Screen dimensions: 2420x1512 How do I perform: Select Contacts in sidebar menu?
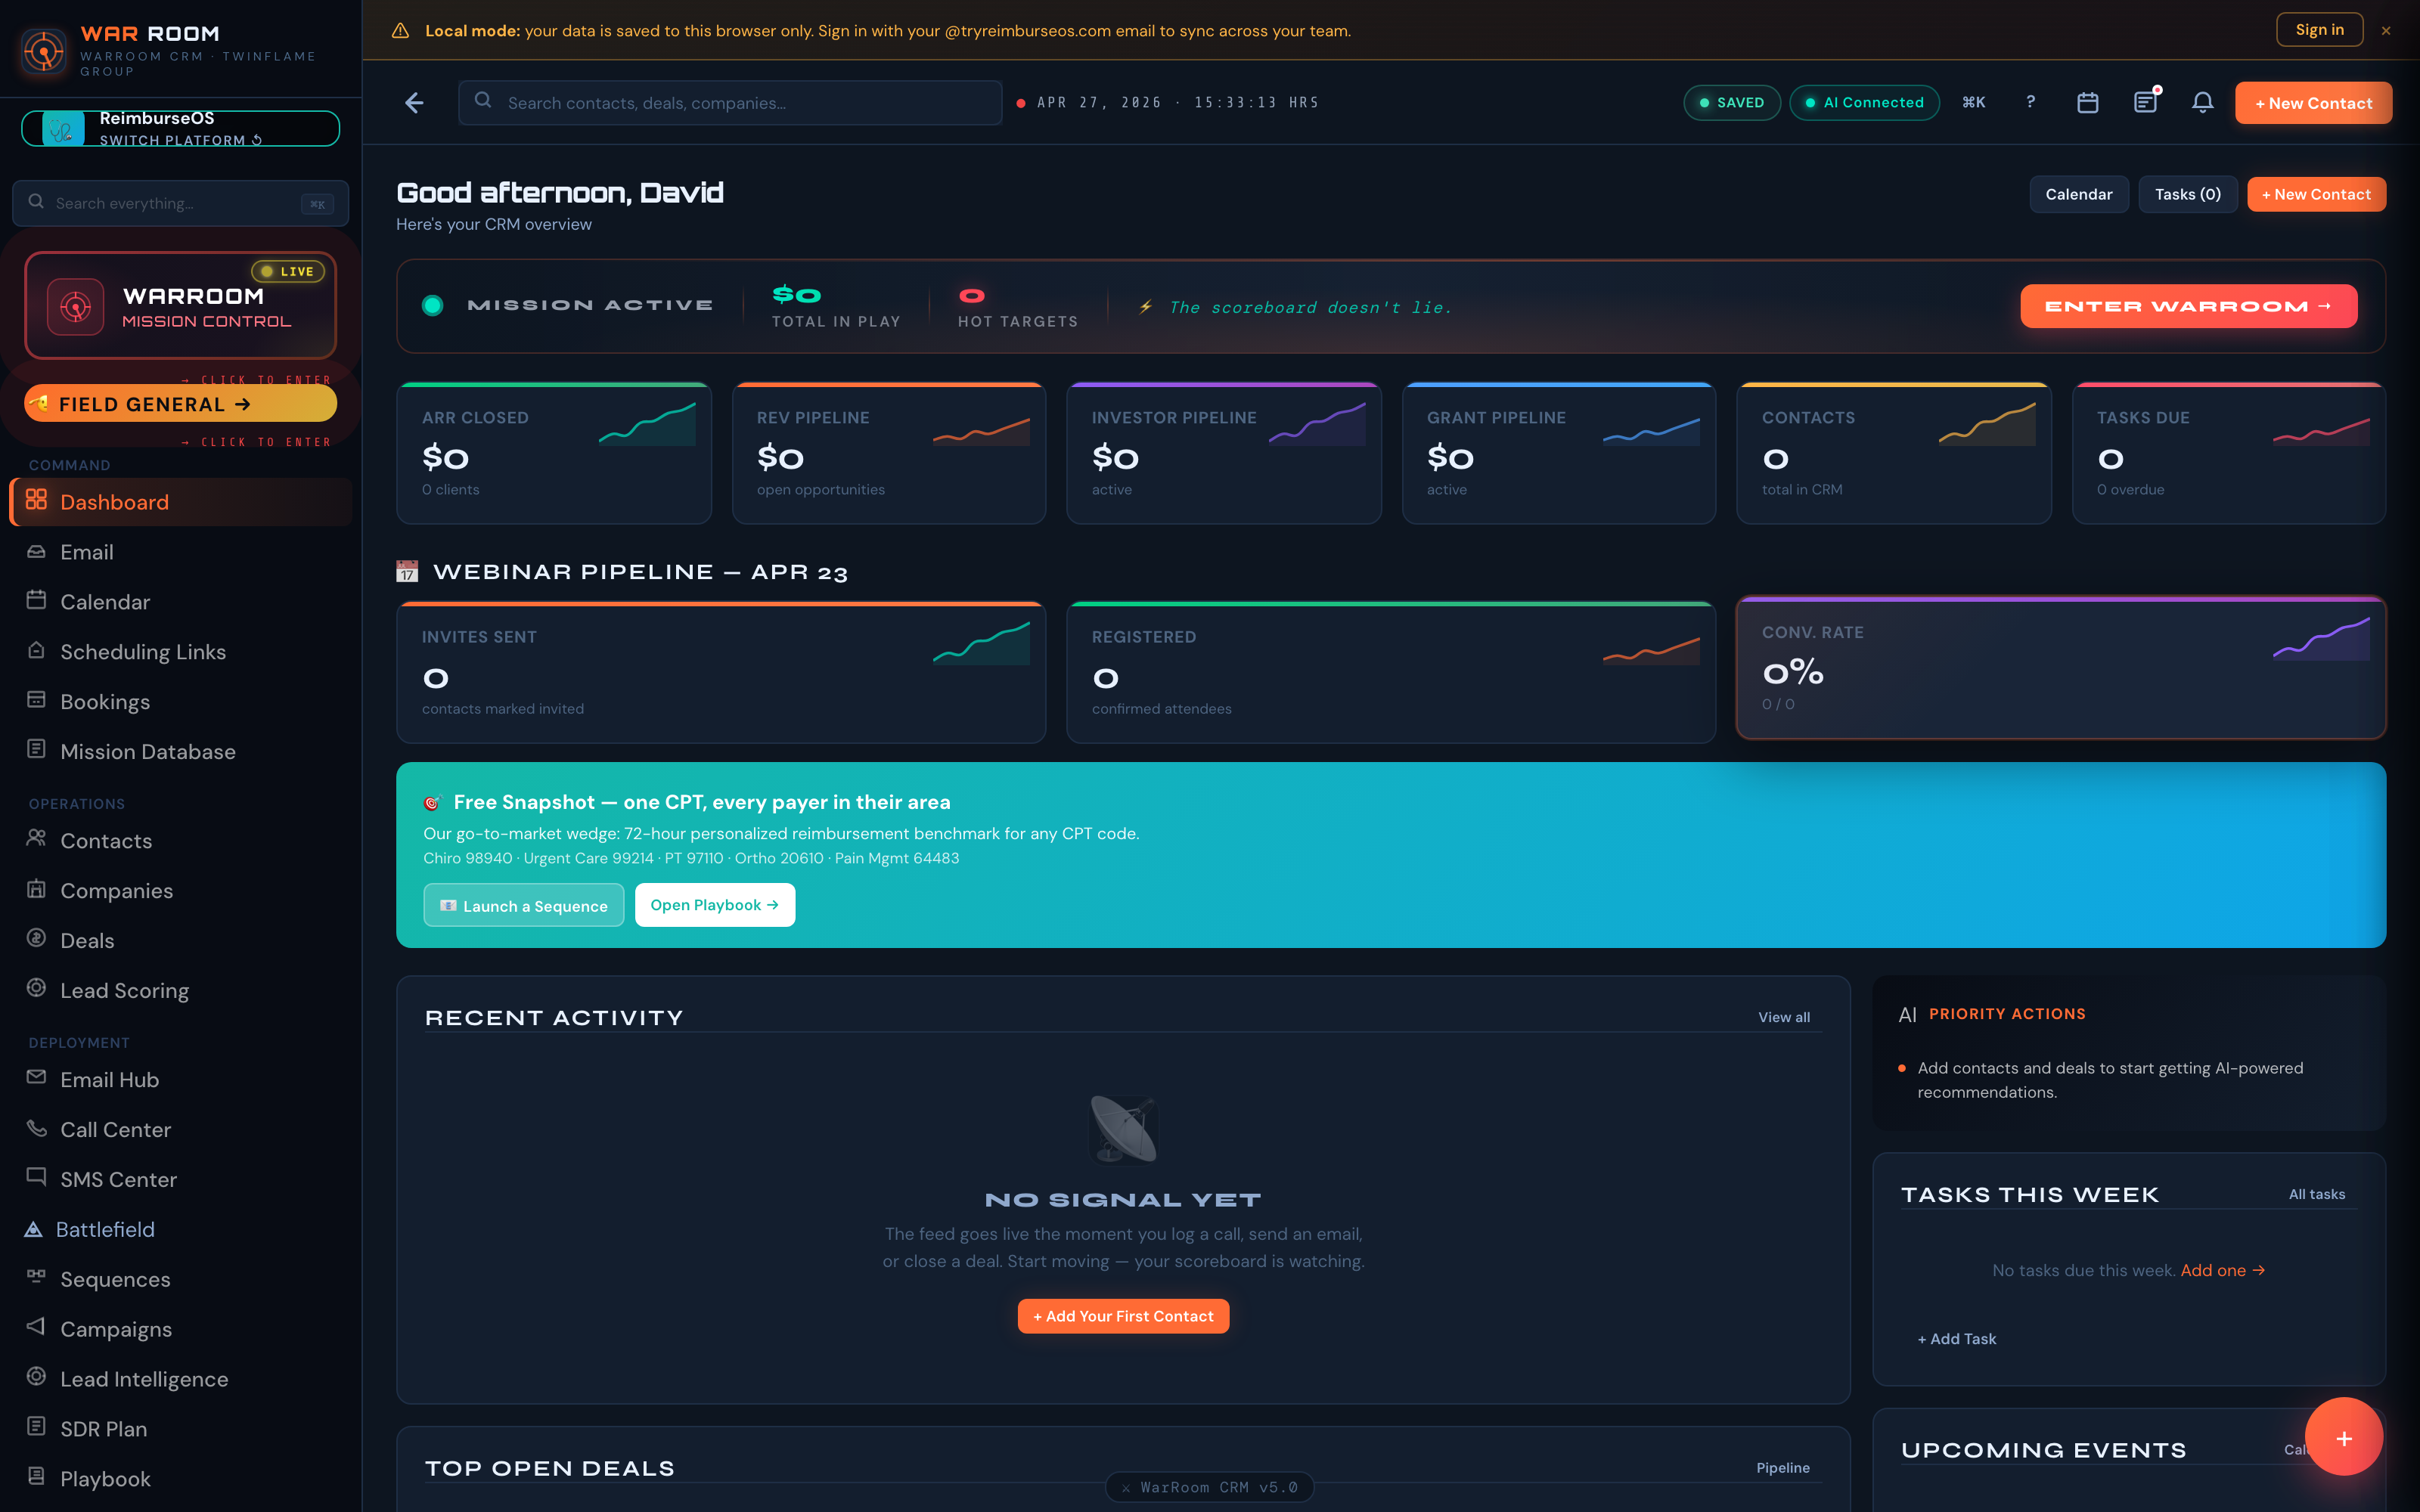tap(106, 841)
